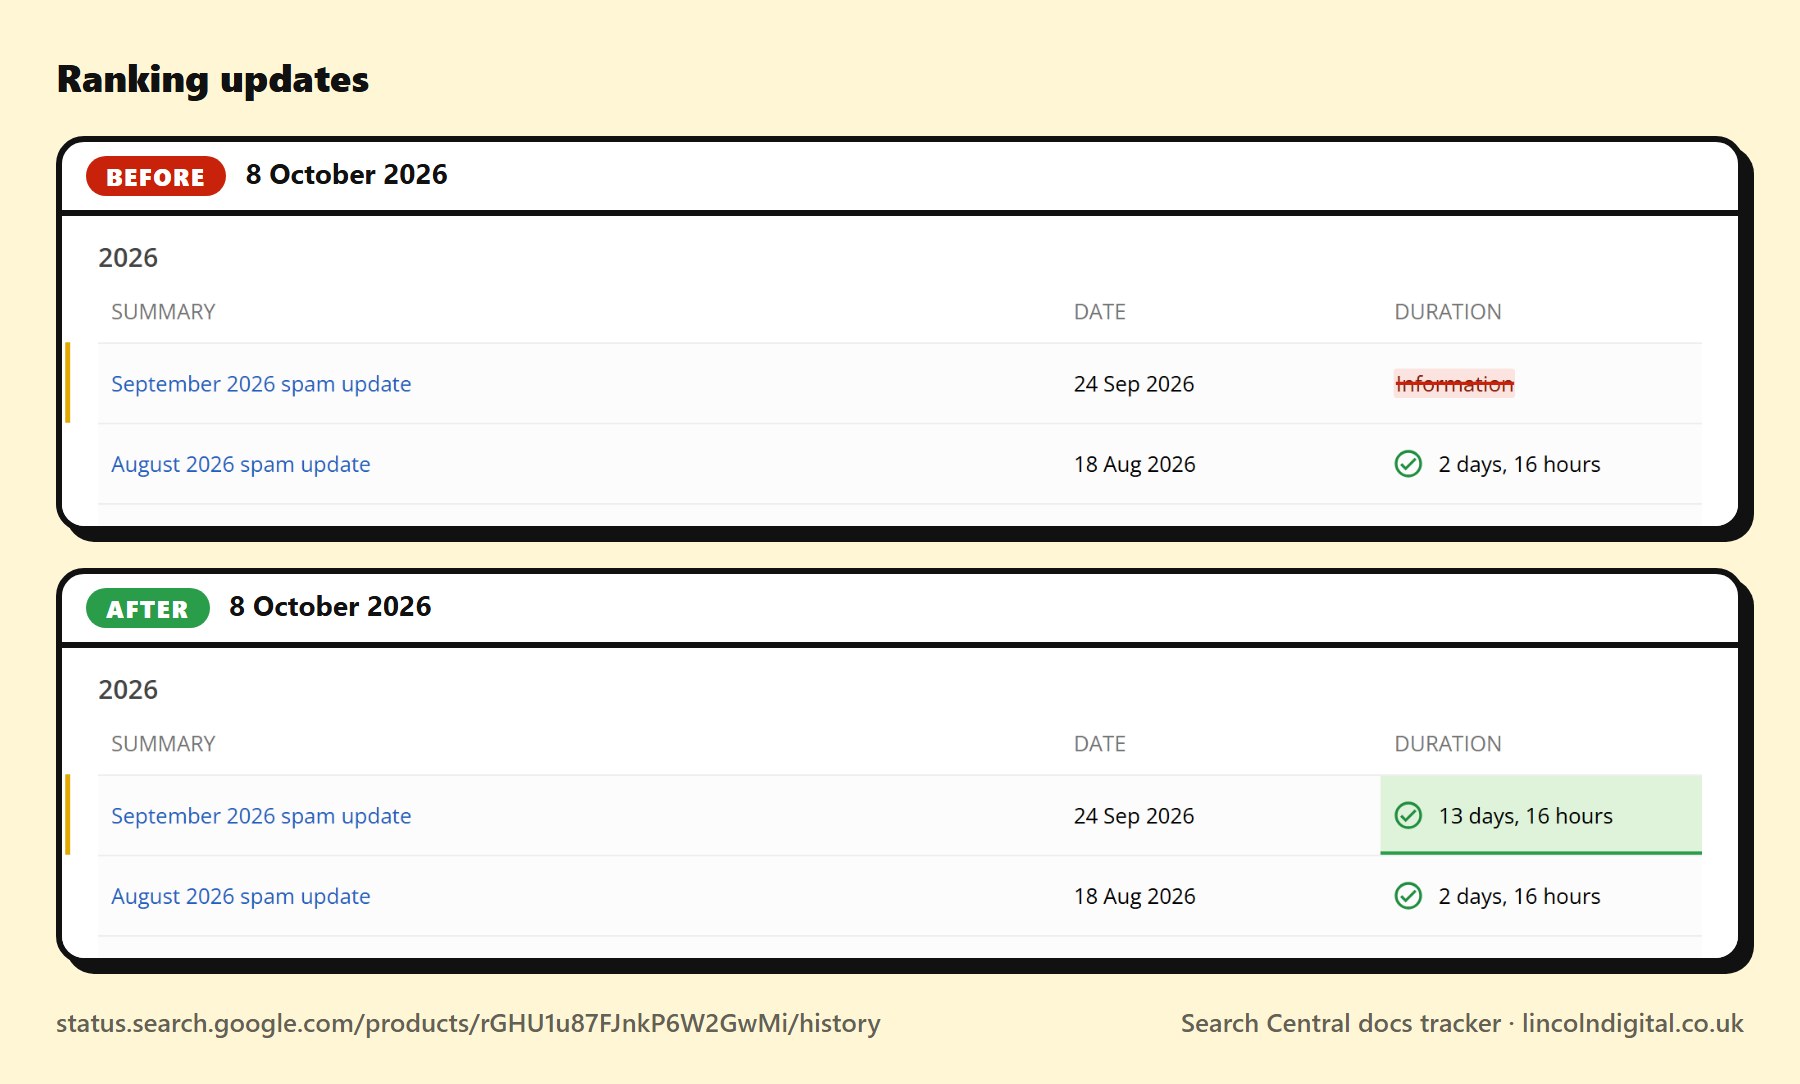Select 24 Sep 2026 date in Before panel
The image size is (1800, 1084).
(1134, 384)
